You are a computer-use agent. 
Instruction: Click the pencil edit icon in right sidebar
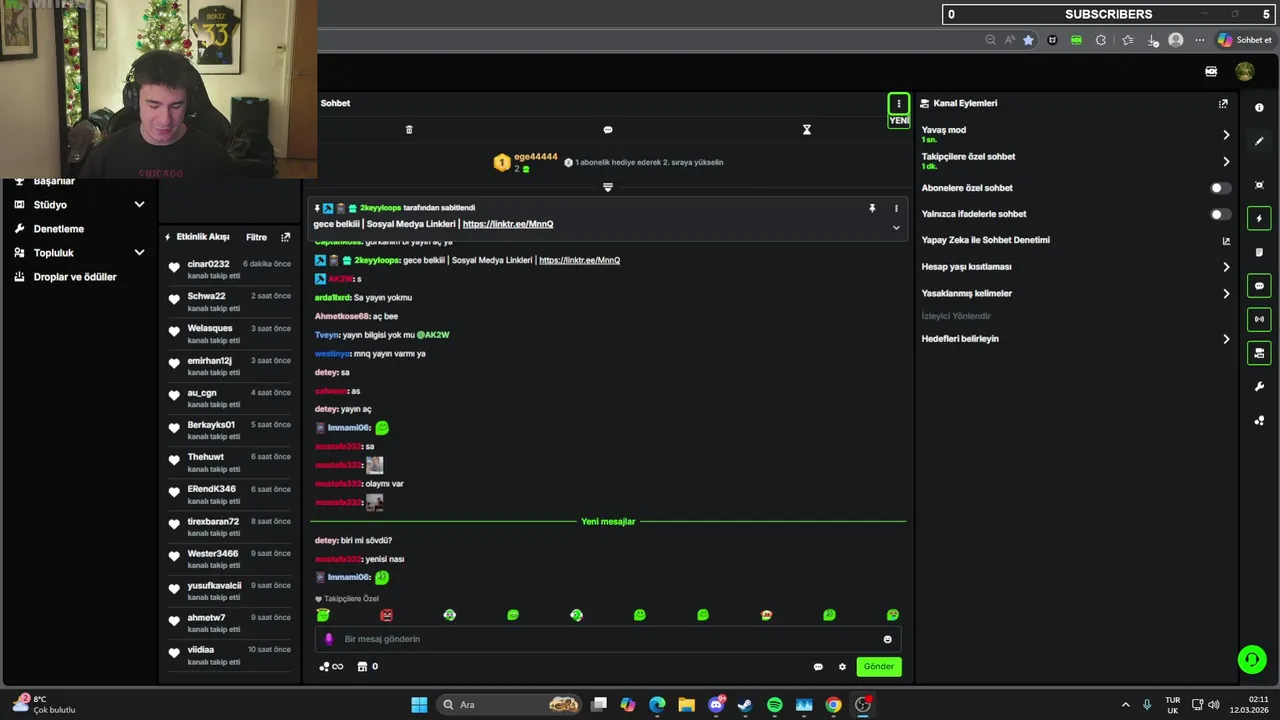pos(1259,141)
